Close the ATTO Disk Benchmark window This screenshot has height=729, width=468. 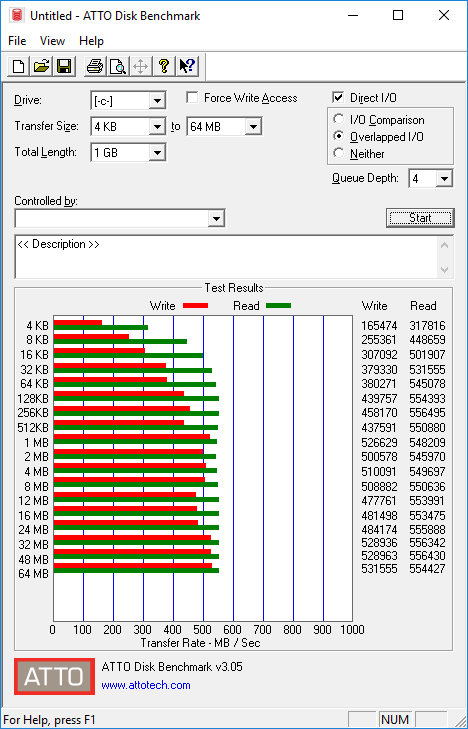coord(444,15)
